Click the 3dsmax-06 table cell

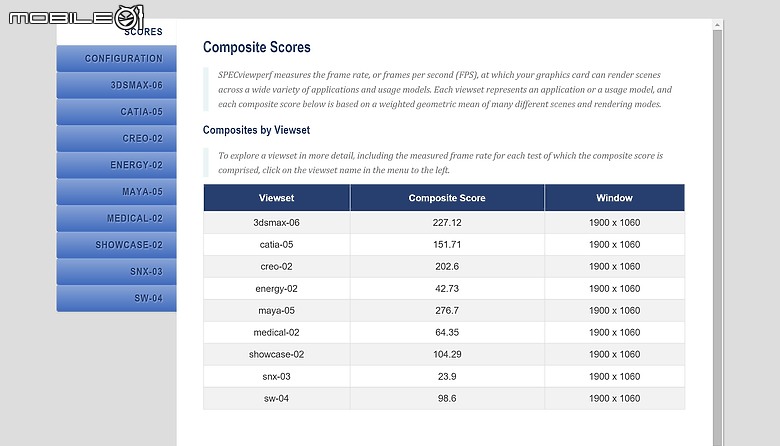tap(277, 223)
